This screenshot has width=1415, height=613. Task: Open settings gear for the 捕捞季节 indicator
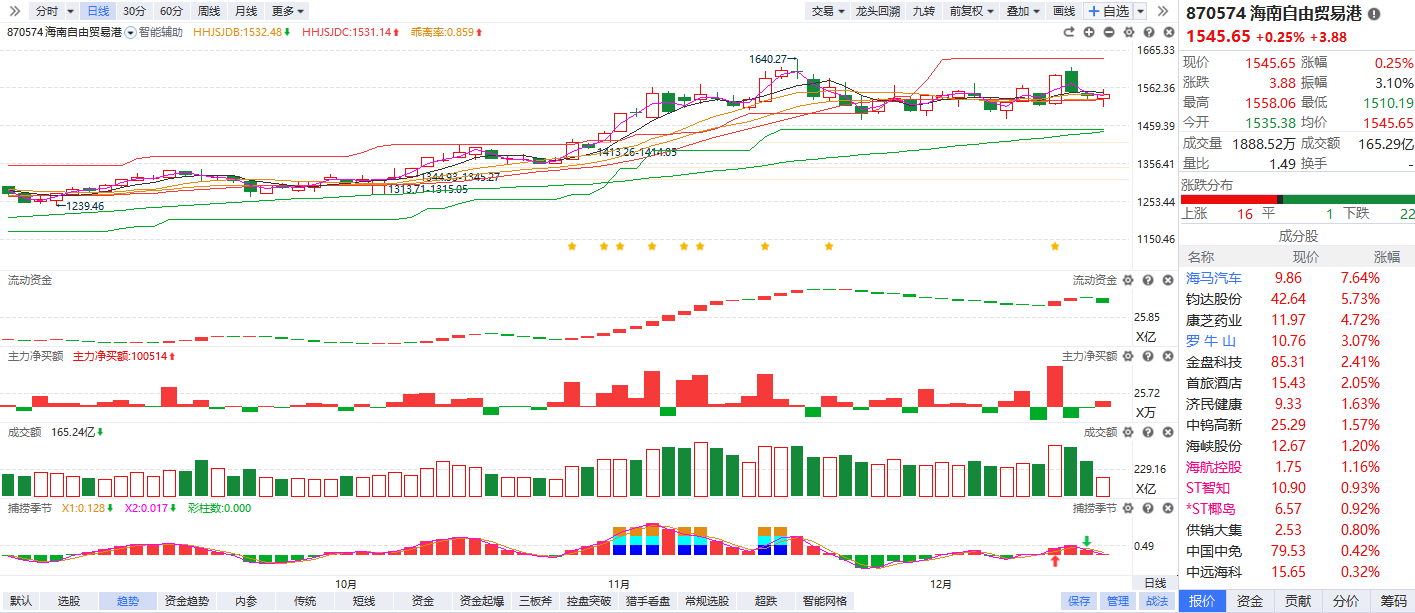(x=1128, y=508)
